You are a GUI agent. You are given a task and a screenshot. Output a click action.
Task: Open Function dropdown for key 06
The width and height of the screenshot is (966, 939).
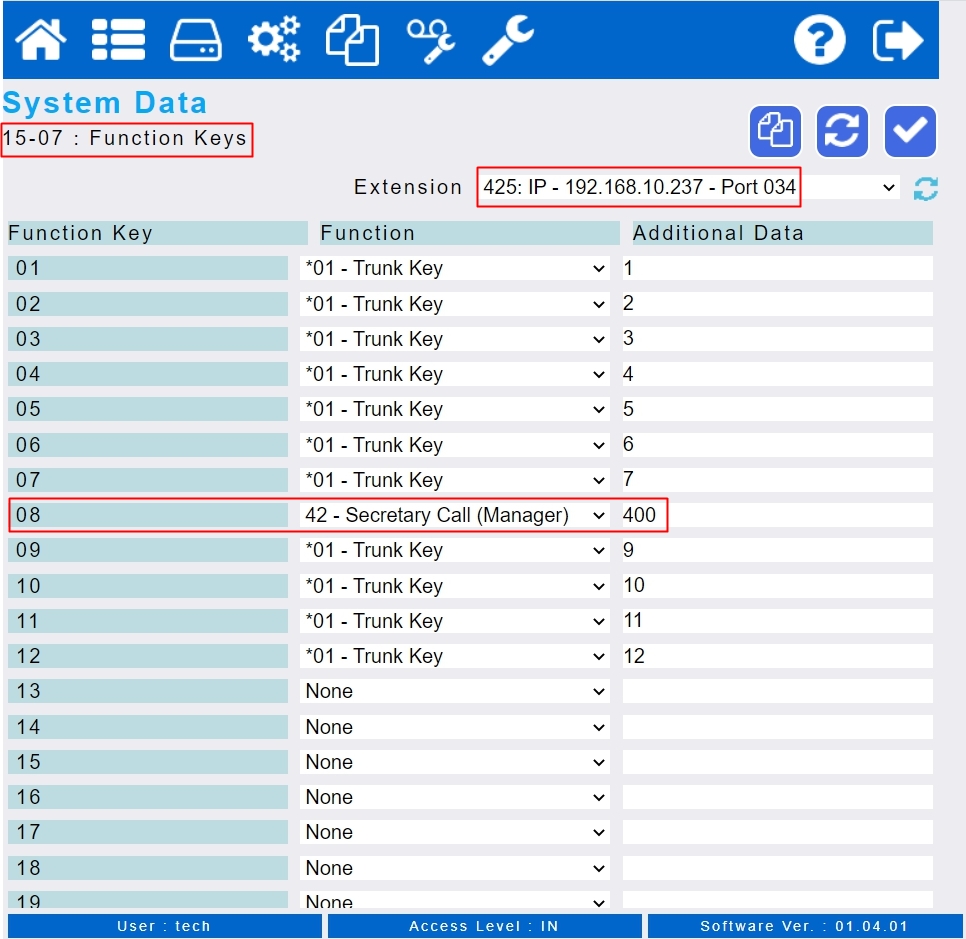(455, 445)
